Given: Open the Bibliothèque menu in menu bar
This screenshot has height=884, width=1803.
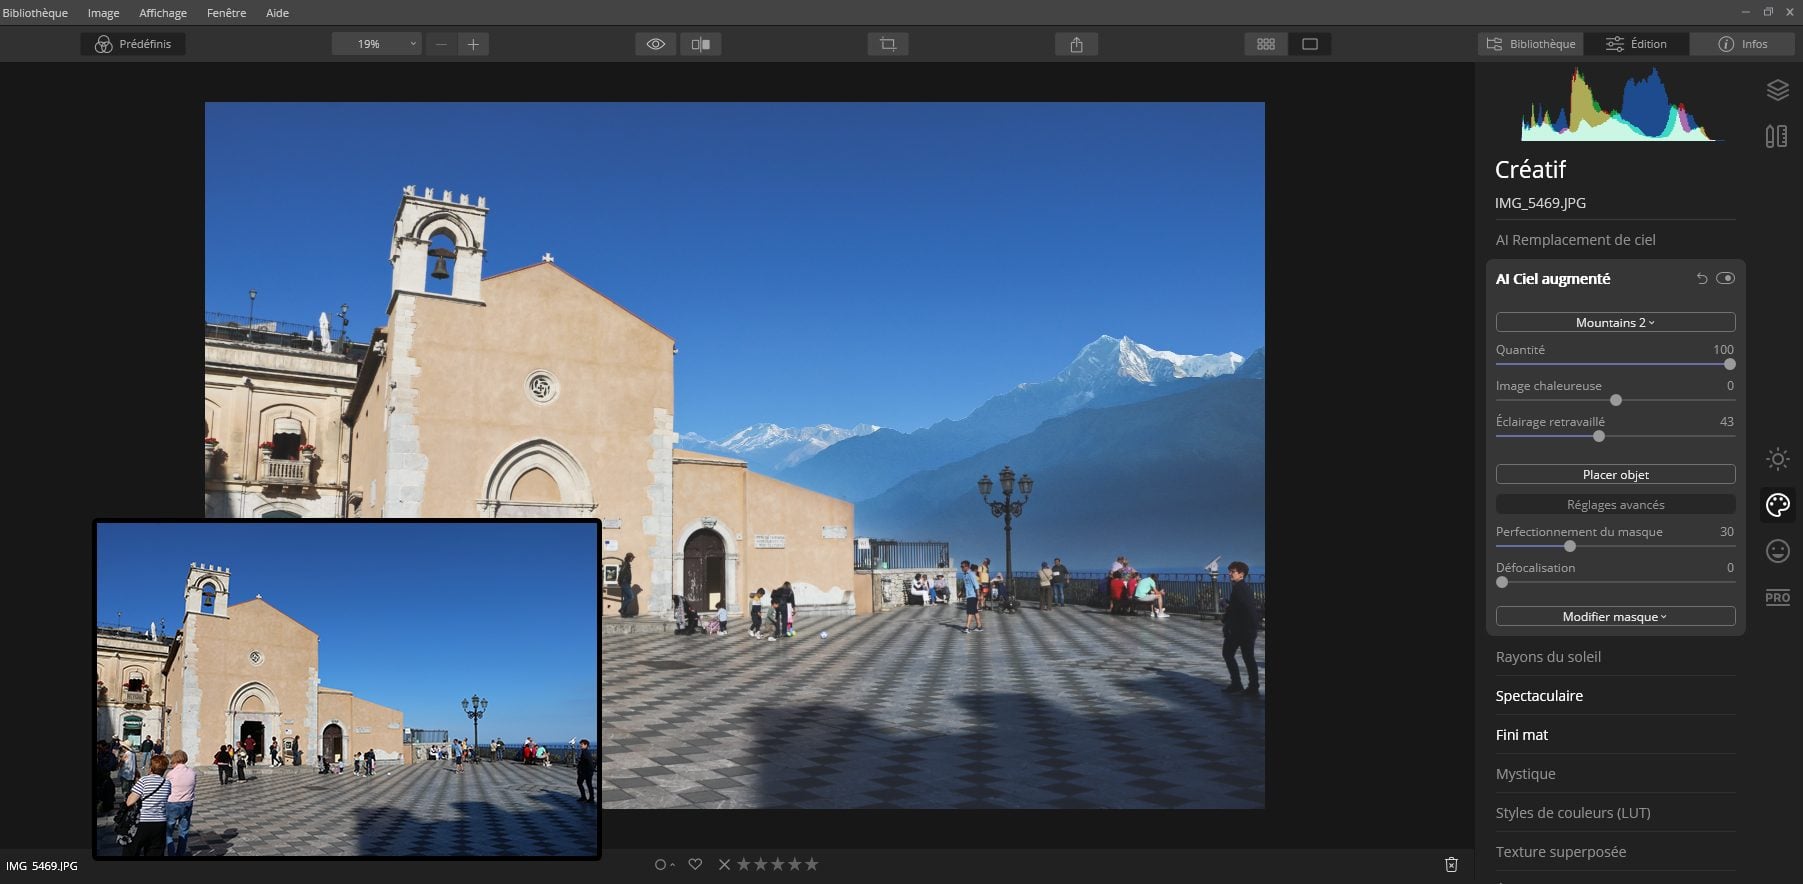Looking at the screenshot, I should pos(35,13).
